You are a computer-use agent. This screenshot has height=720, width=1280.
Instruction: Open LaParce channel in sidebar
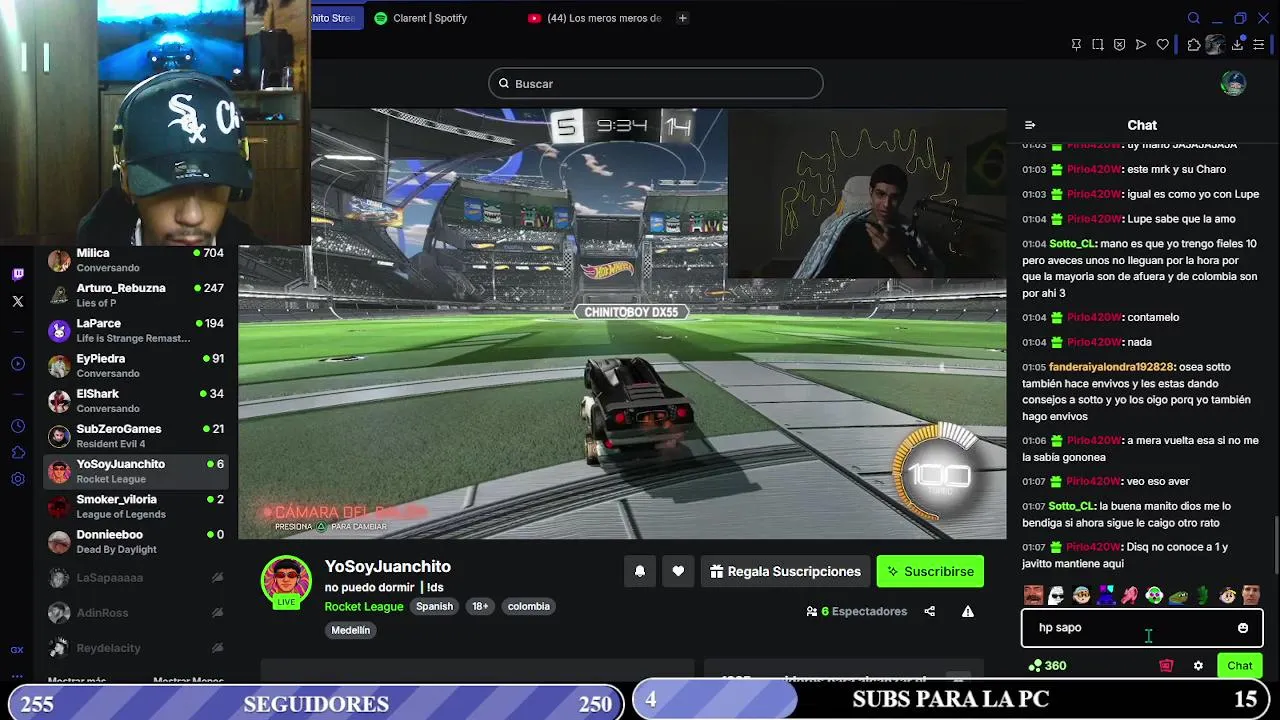coord(136,330)
